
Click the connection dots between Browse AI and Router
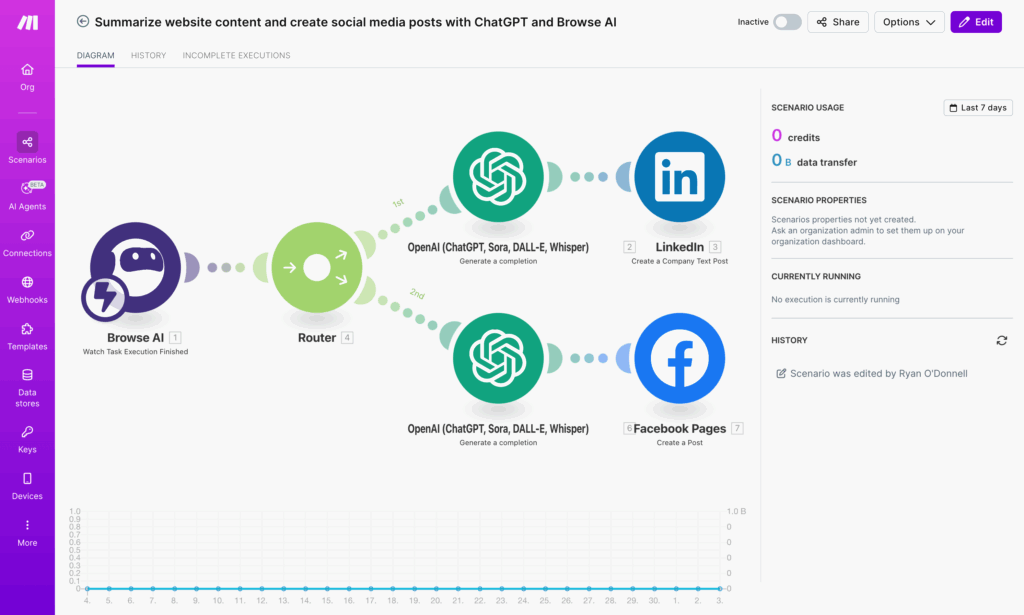coord(226,268)
